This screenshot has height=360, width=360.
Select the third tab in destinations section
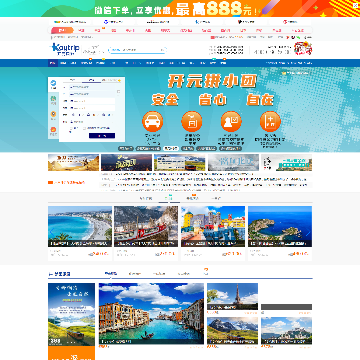(159, 274)
